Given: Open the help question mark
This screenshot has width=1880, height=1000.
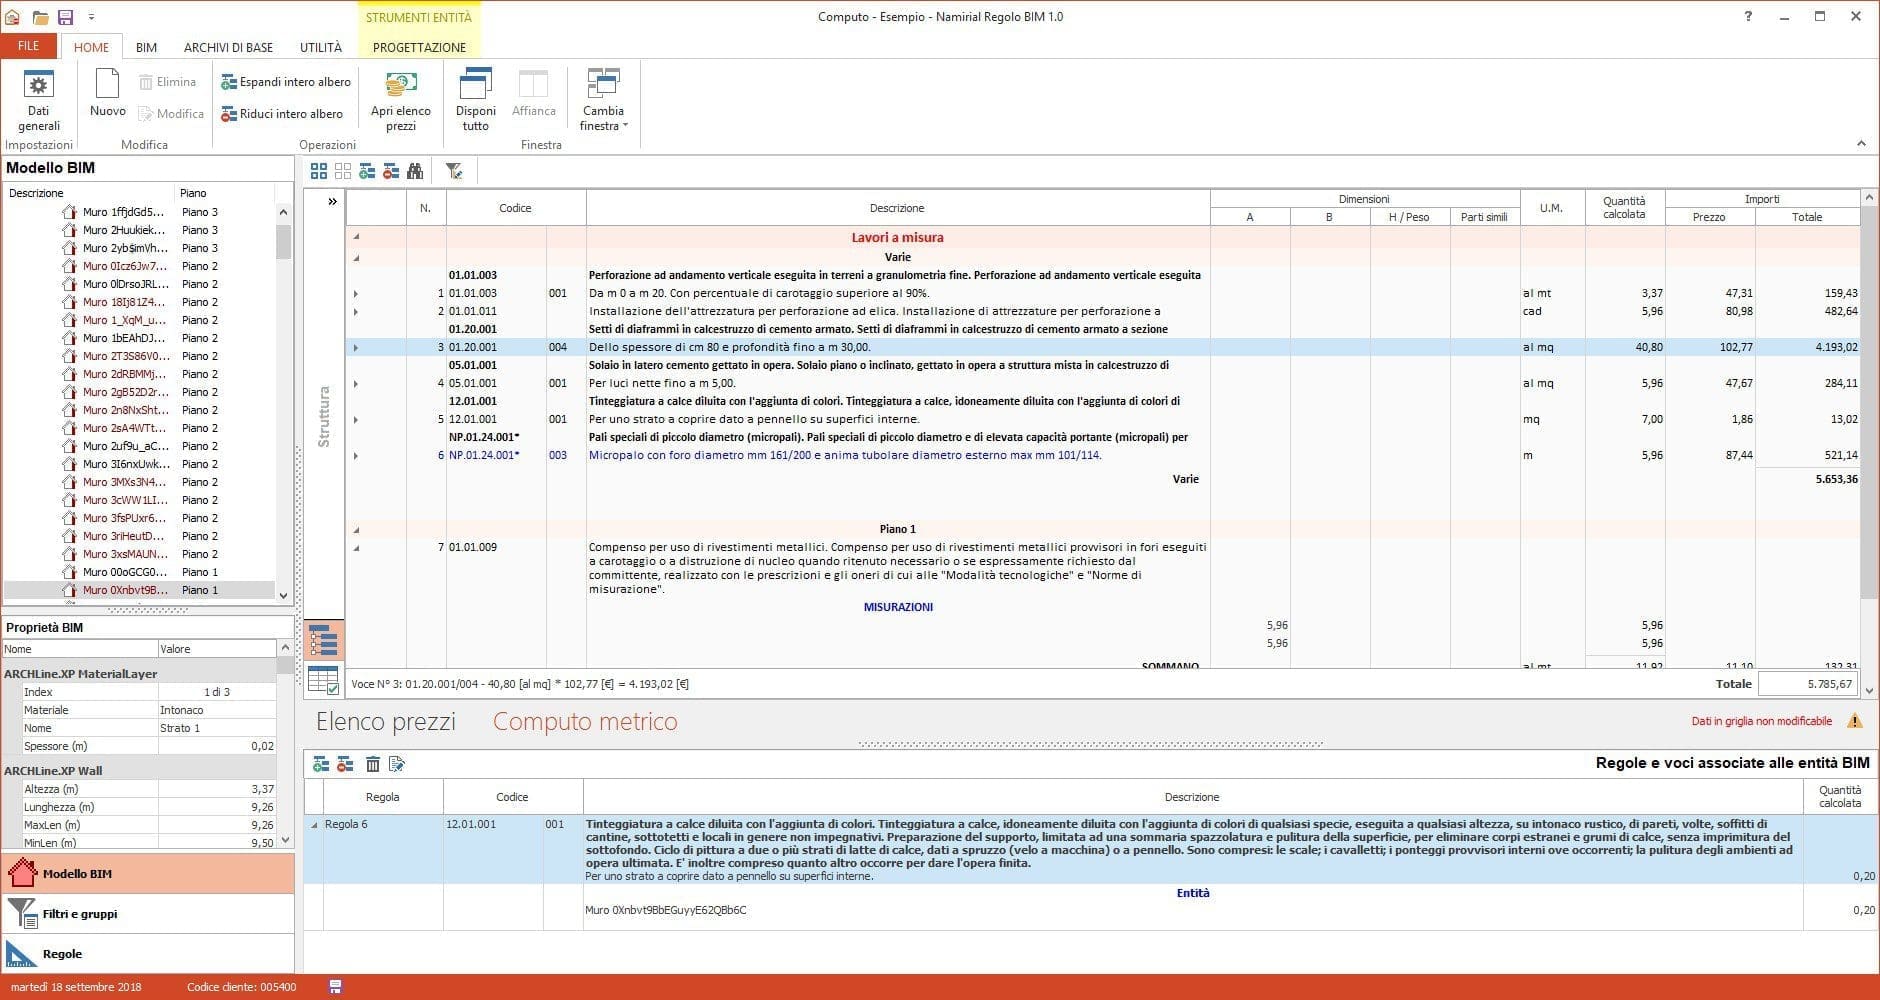Looking at the screenshot, I should (1747, 16).
